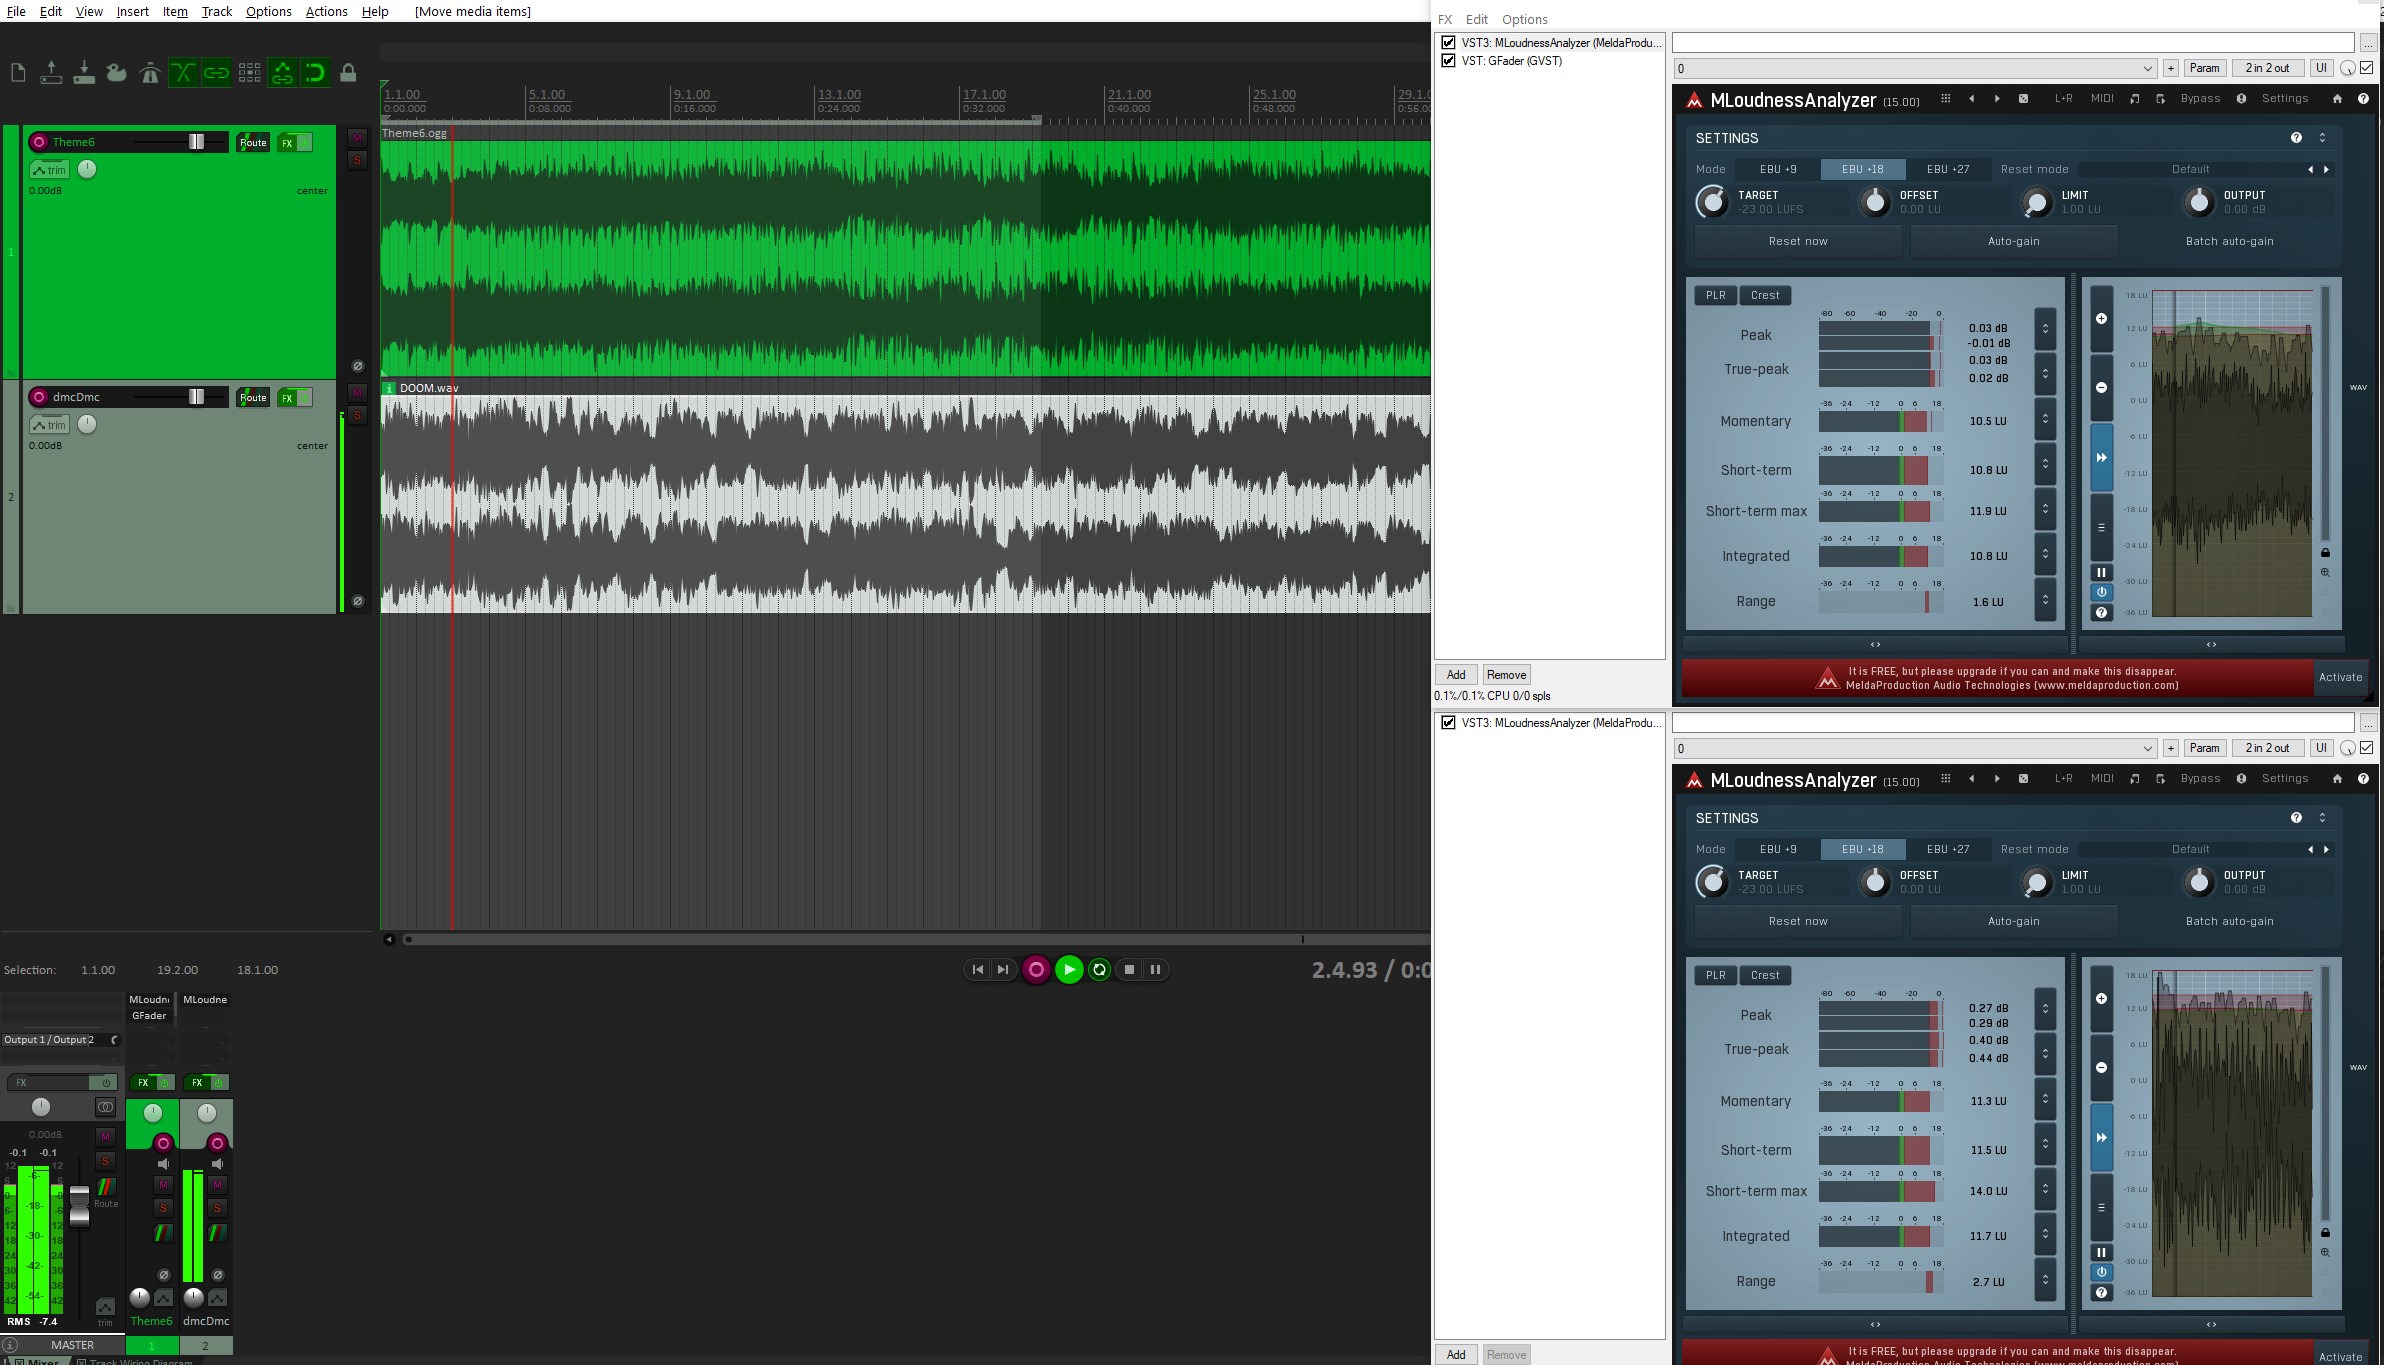2384x1365 pixels.
Task: Expand the Momentary meter arrows in upper analyzer
Action: click(2045, 421)
